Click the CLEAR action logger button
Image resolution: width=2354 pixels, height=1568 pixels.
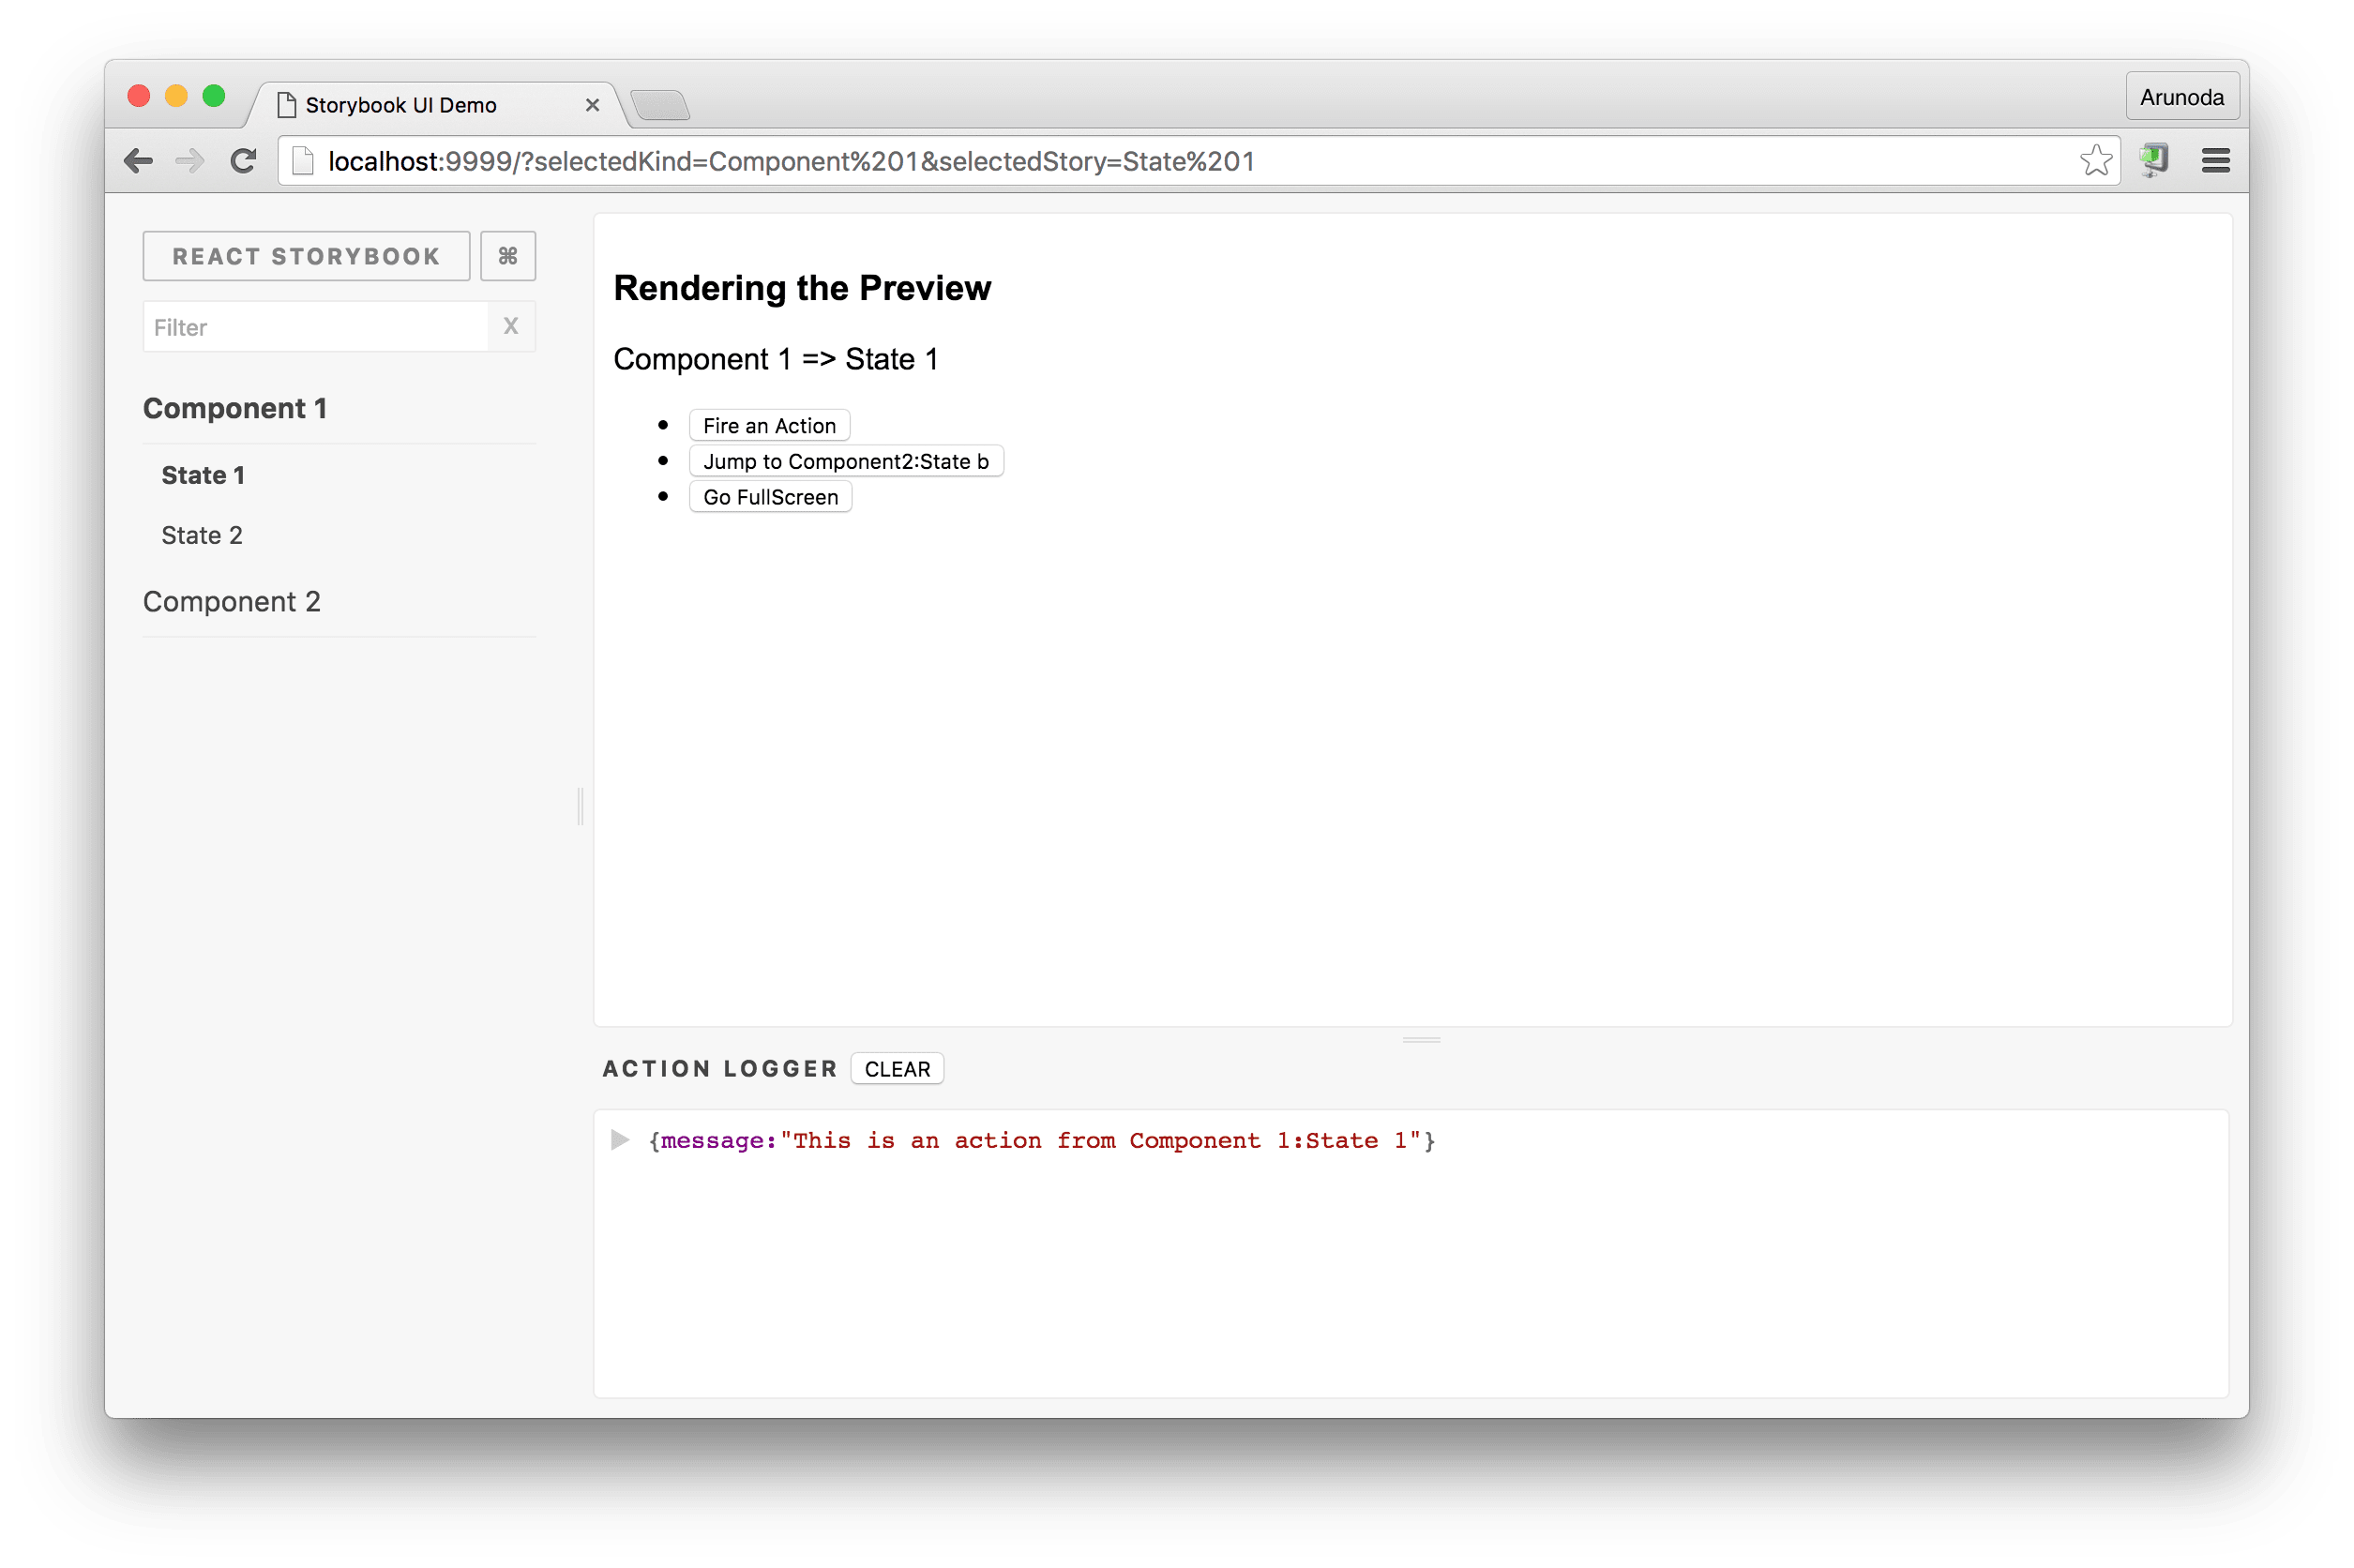[897, 1069]
